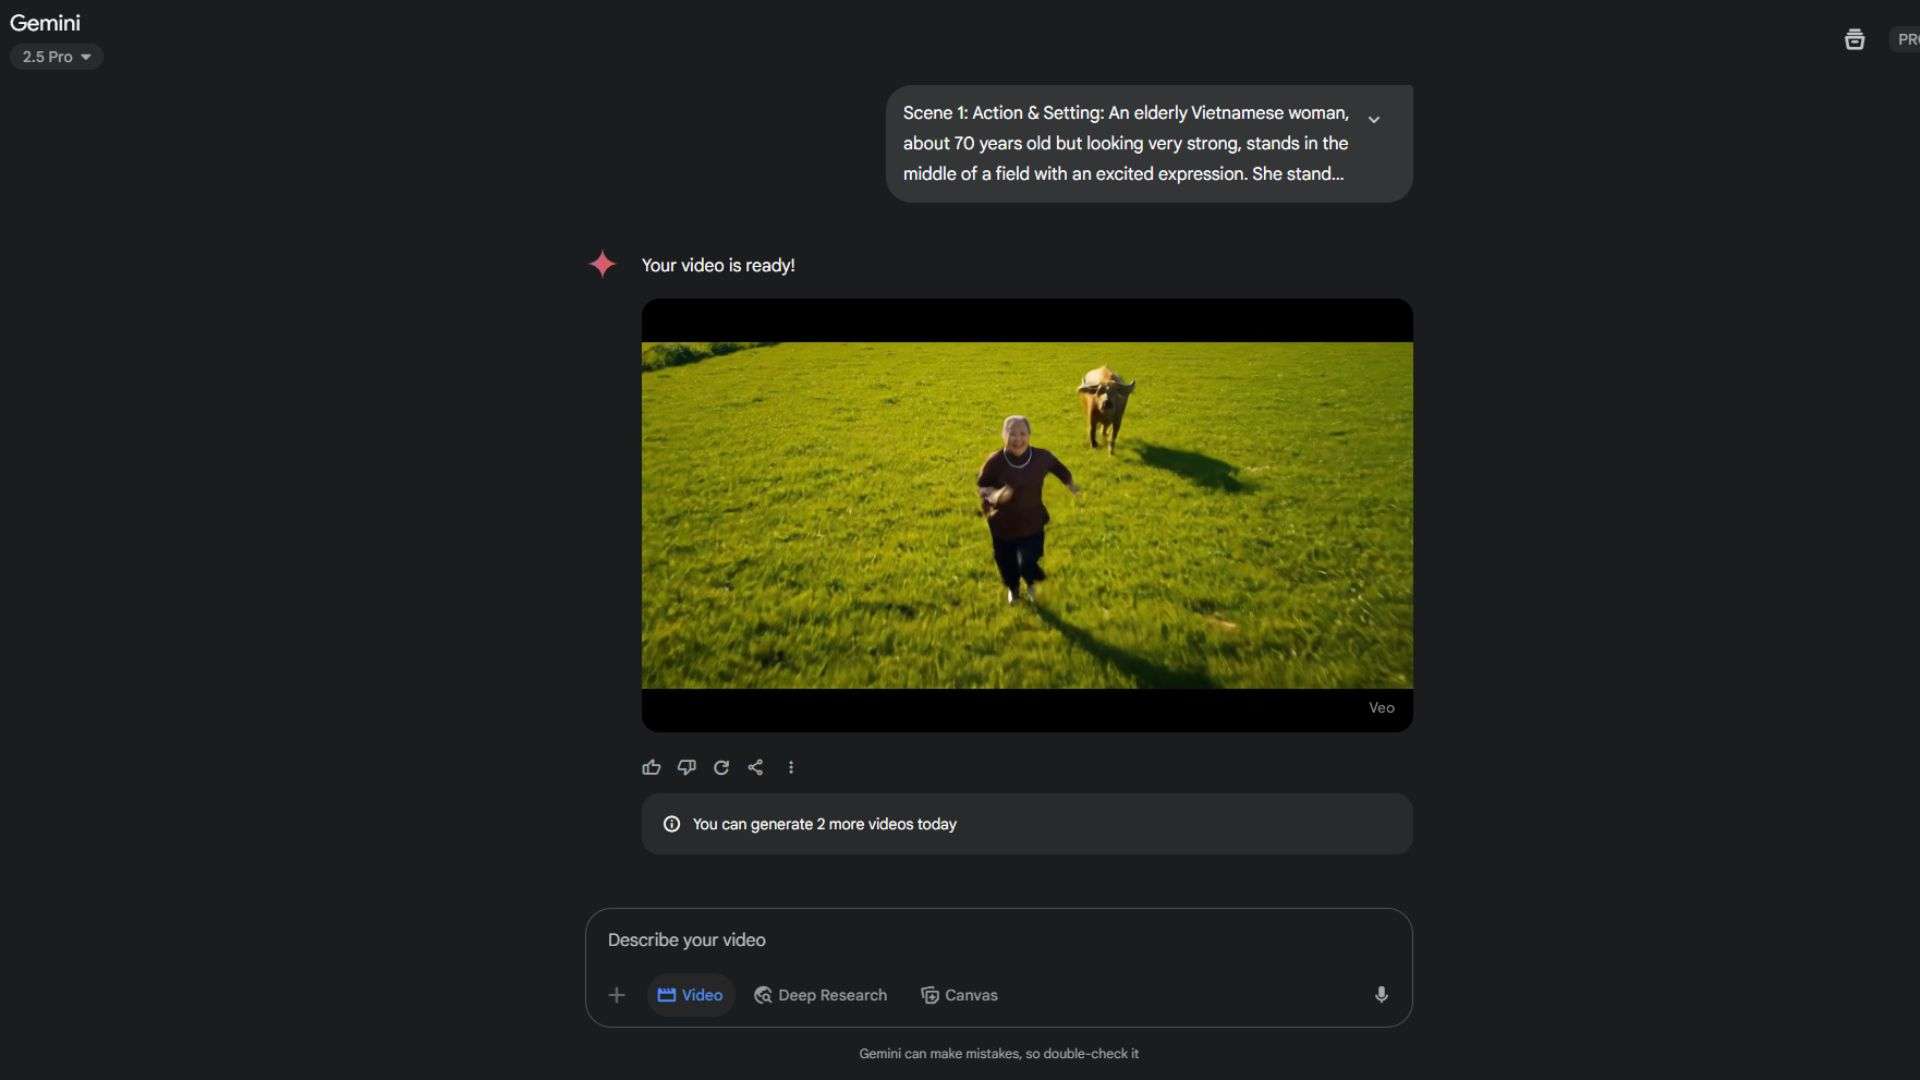The height and width of the screenshot is (1080, 1920).
Task: Click the thumbs up icon
Action: coord(651,767)
